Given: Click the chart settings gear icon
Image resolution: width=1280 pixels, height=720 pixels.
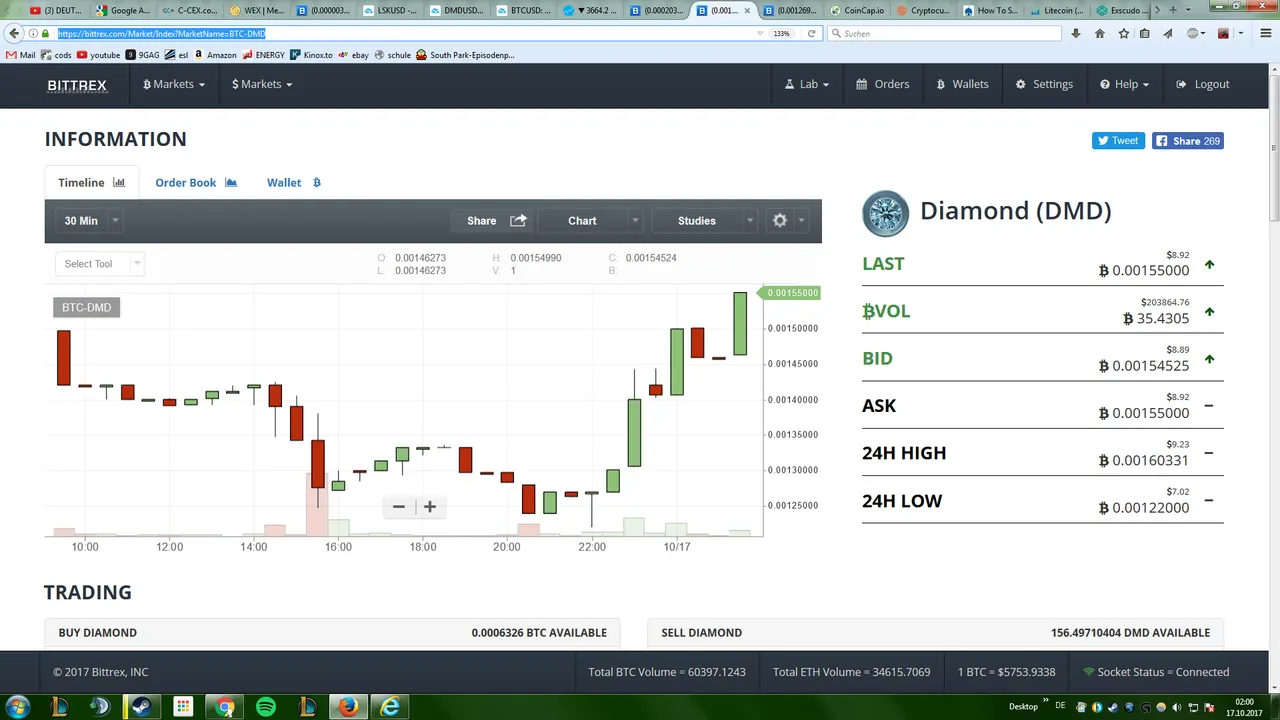Looking at the screenshot, I should [780, 220].
